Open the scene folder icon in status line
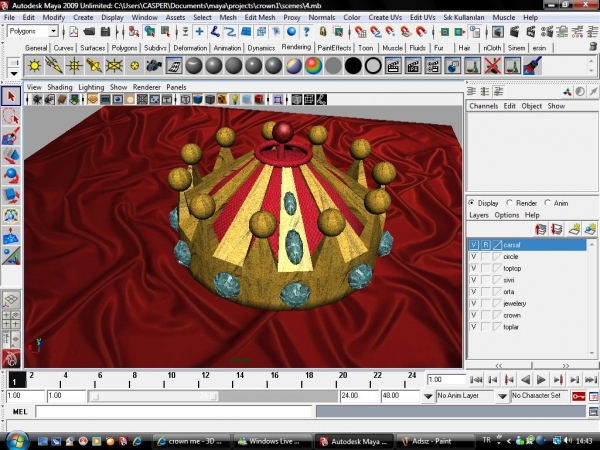Viewport: 600px width, 450px height. (x=89, y=31)
